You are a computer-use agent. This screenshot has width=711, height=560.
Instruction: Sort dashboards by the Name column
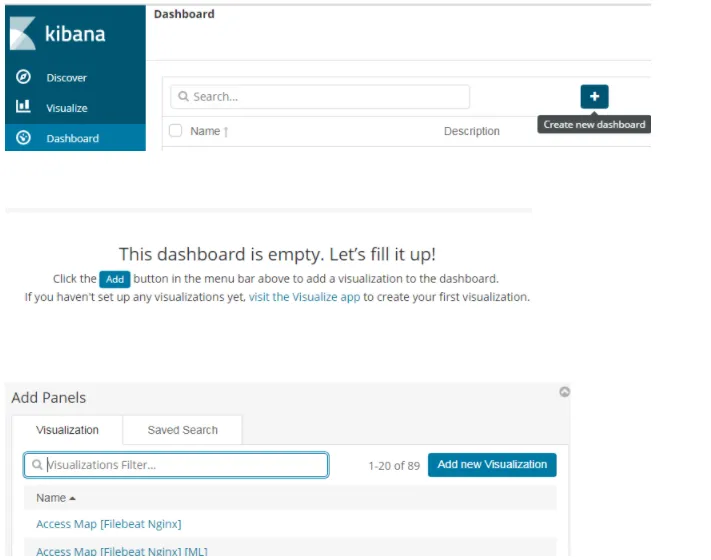(x=208, y=131)
